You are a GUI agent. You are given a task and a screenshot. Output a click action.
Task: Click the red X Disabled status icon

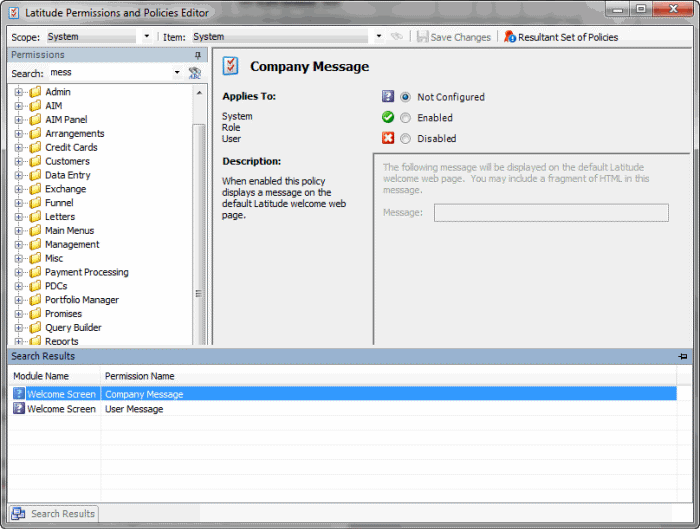coord(388,138)
